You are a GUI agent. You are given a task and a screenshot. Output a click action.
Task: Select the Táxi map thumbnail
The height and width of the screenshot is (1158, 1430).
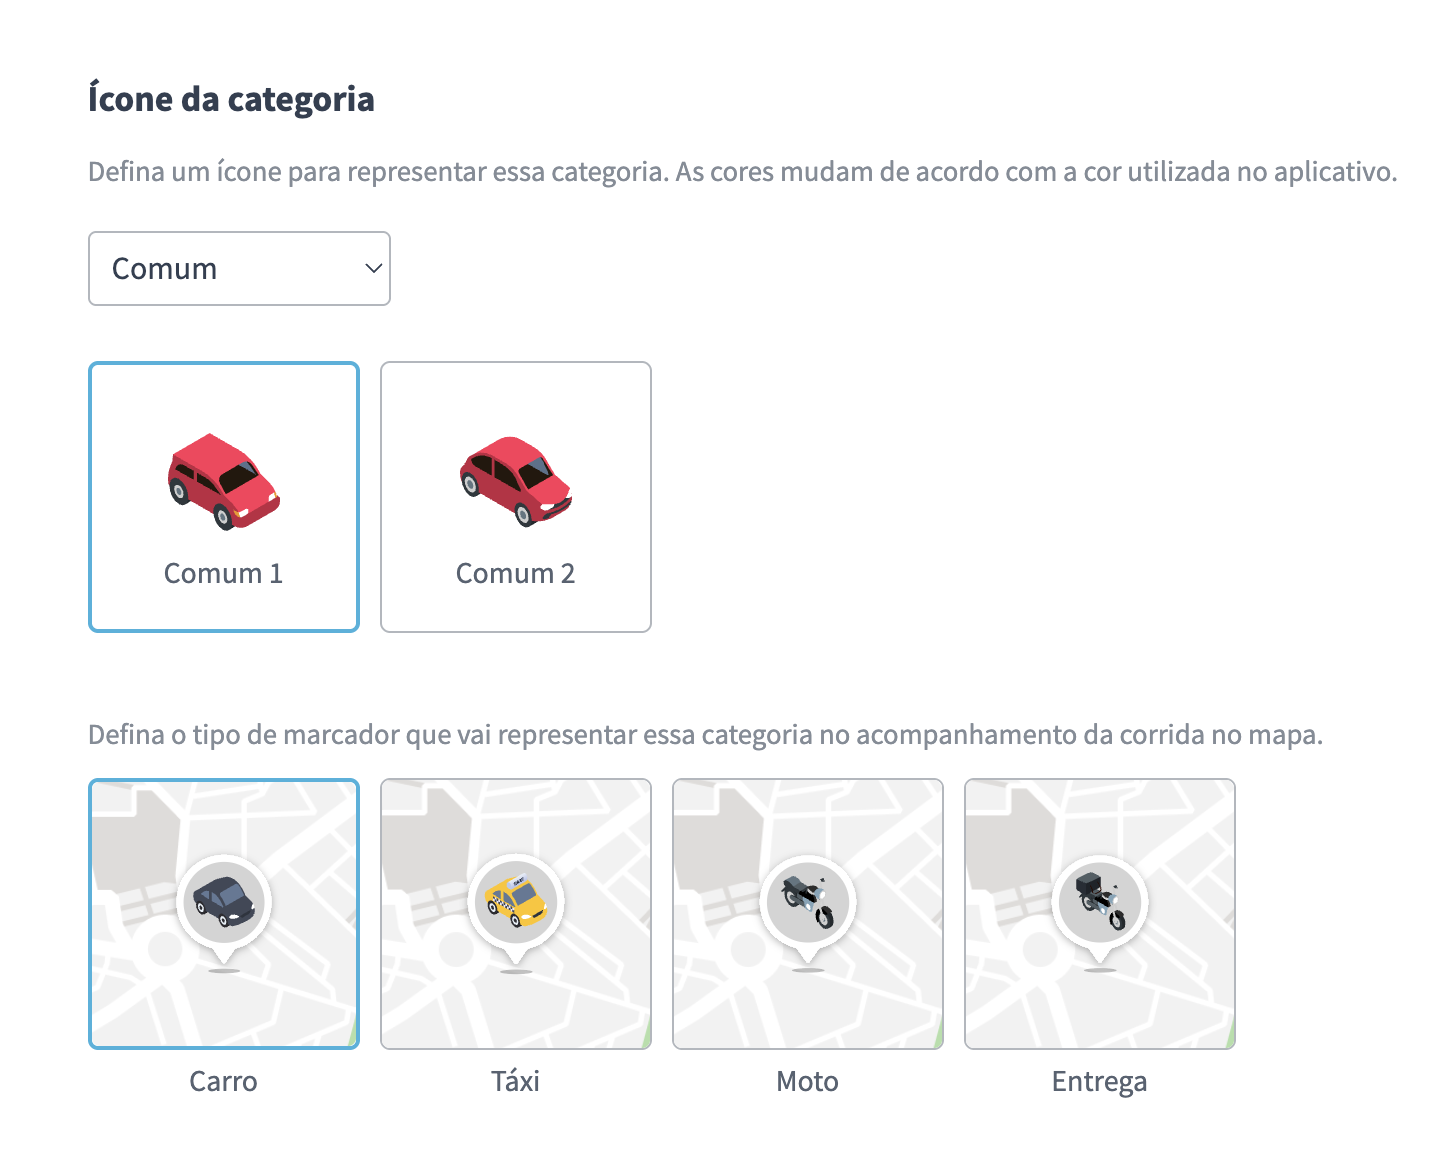click(x=516, y=914)
